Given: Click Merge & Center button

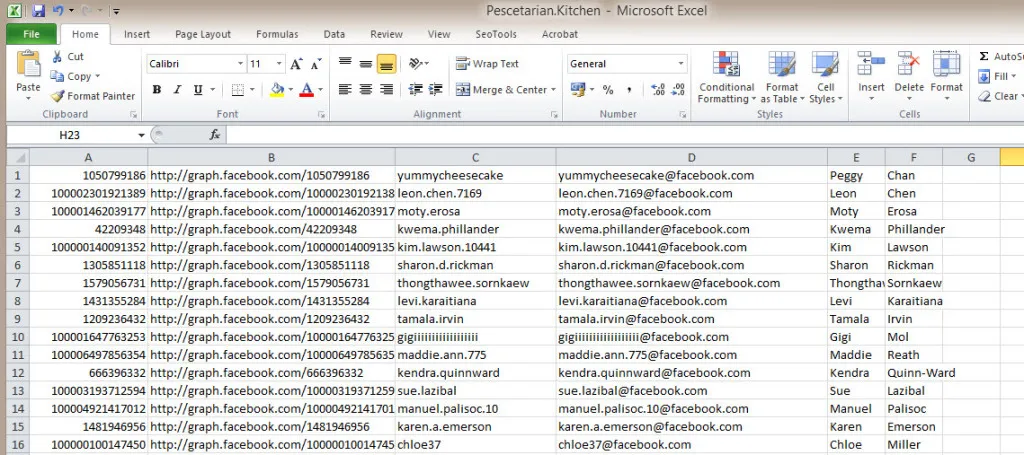Looking at the screenshot, I should pyautogui.click(x=501, y=90).
